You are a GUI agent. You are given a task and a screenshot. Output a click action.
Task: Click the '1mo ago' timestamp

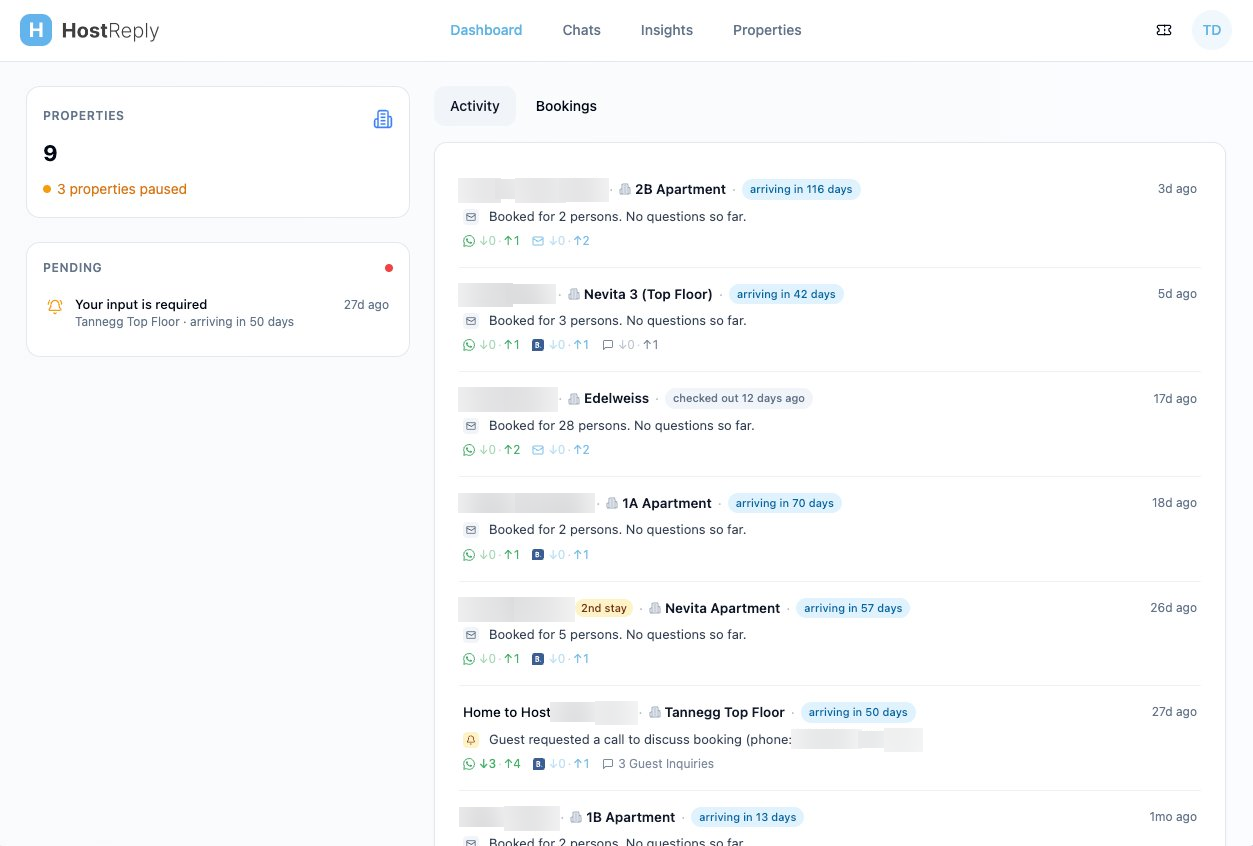pyautogui.click(x=1173, y=817)
